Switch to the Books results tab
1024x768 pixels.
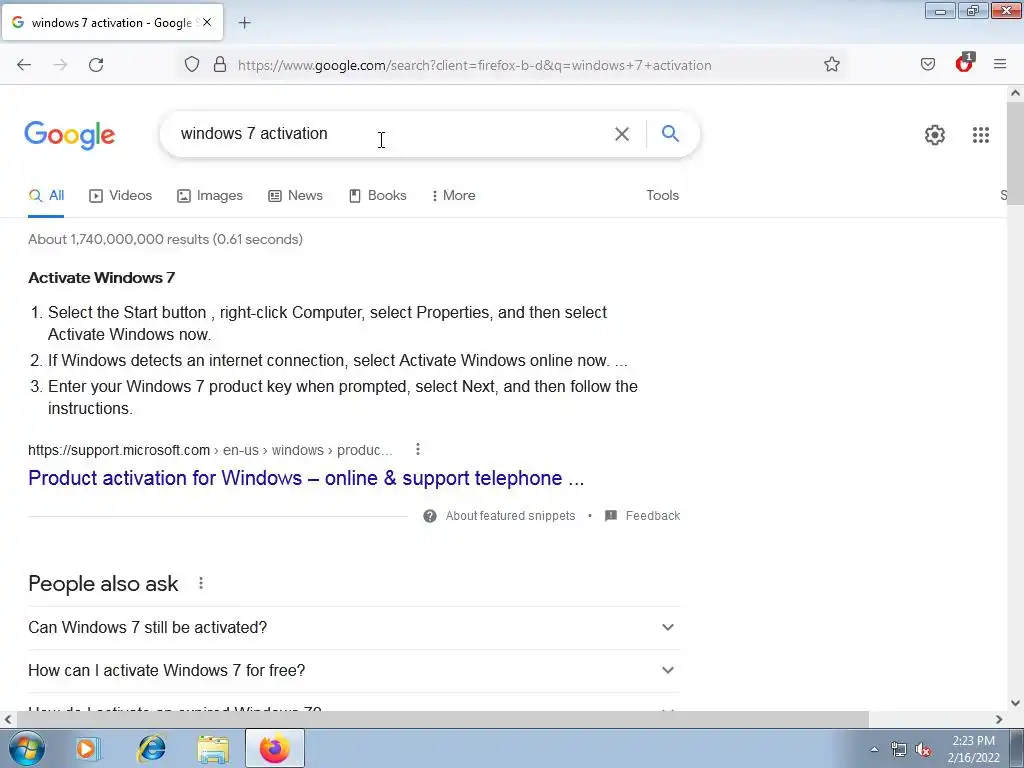[x=378, y=195]
